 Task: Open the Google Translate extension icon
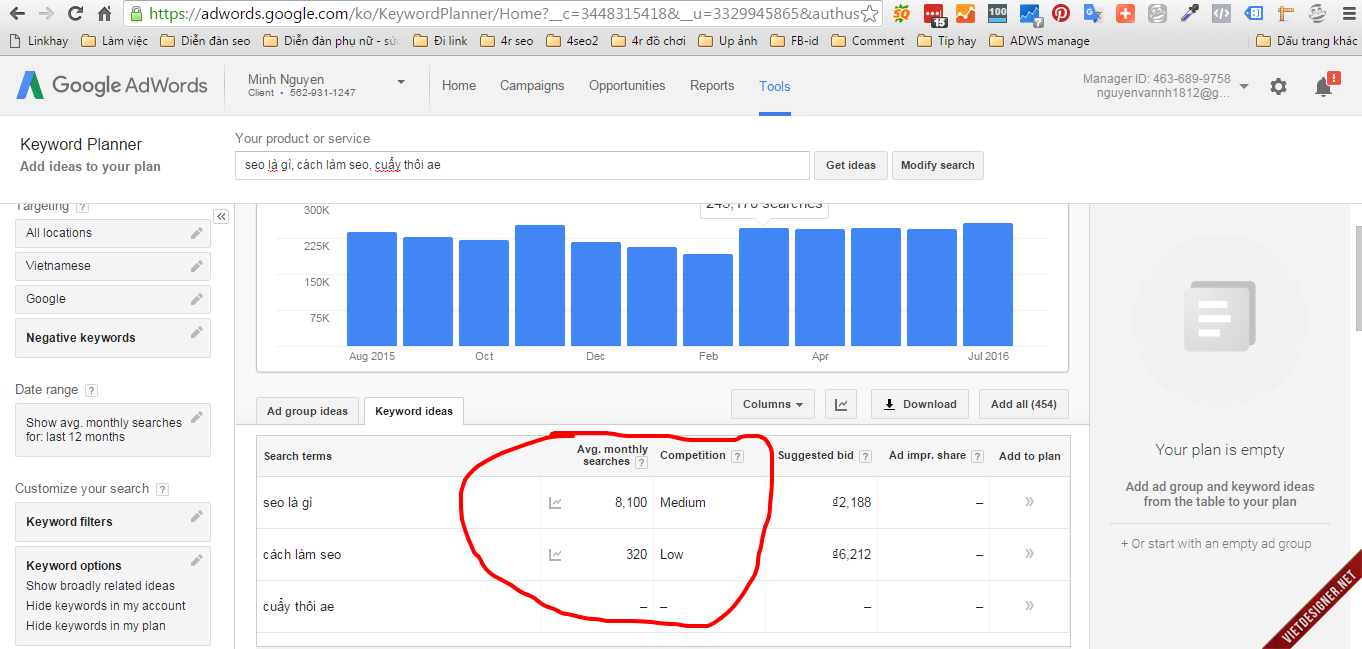coord(1093,14)
